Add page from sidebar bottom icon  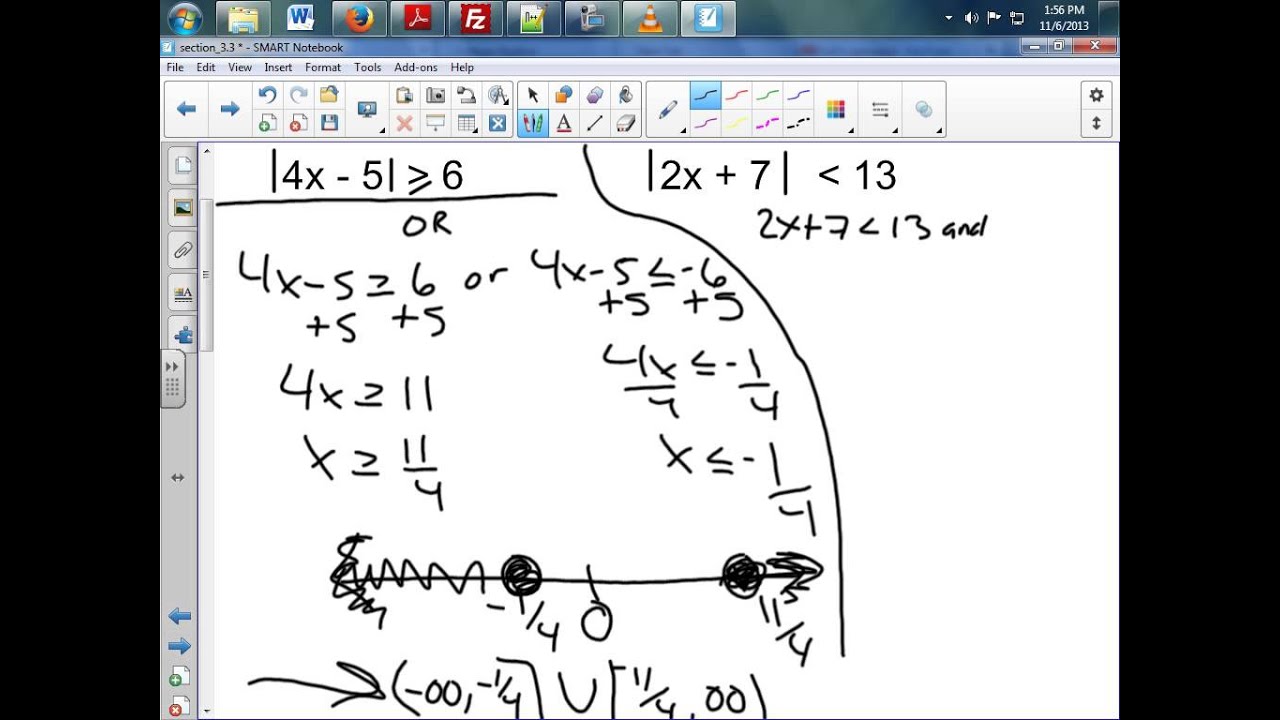pyautogui.click(x=180, y=678)
